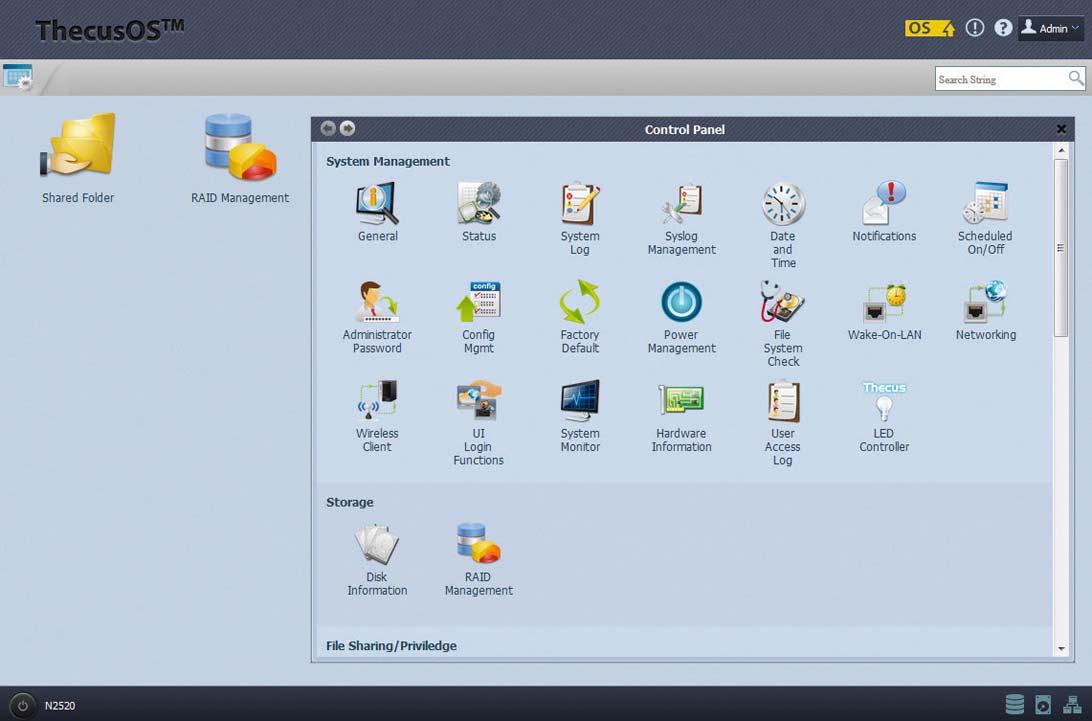Click the Control Panel scrollbar down arrow
The height and width of the screenshot is (721, 1092).
1061,649
